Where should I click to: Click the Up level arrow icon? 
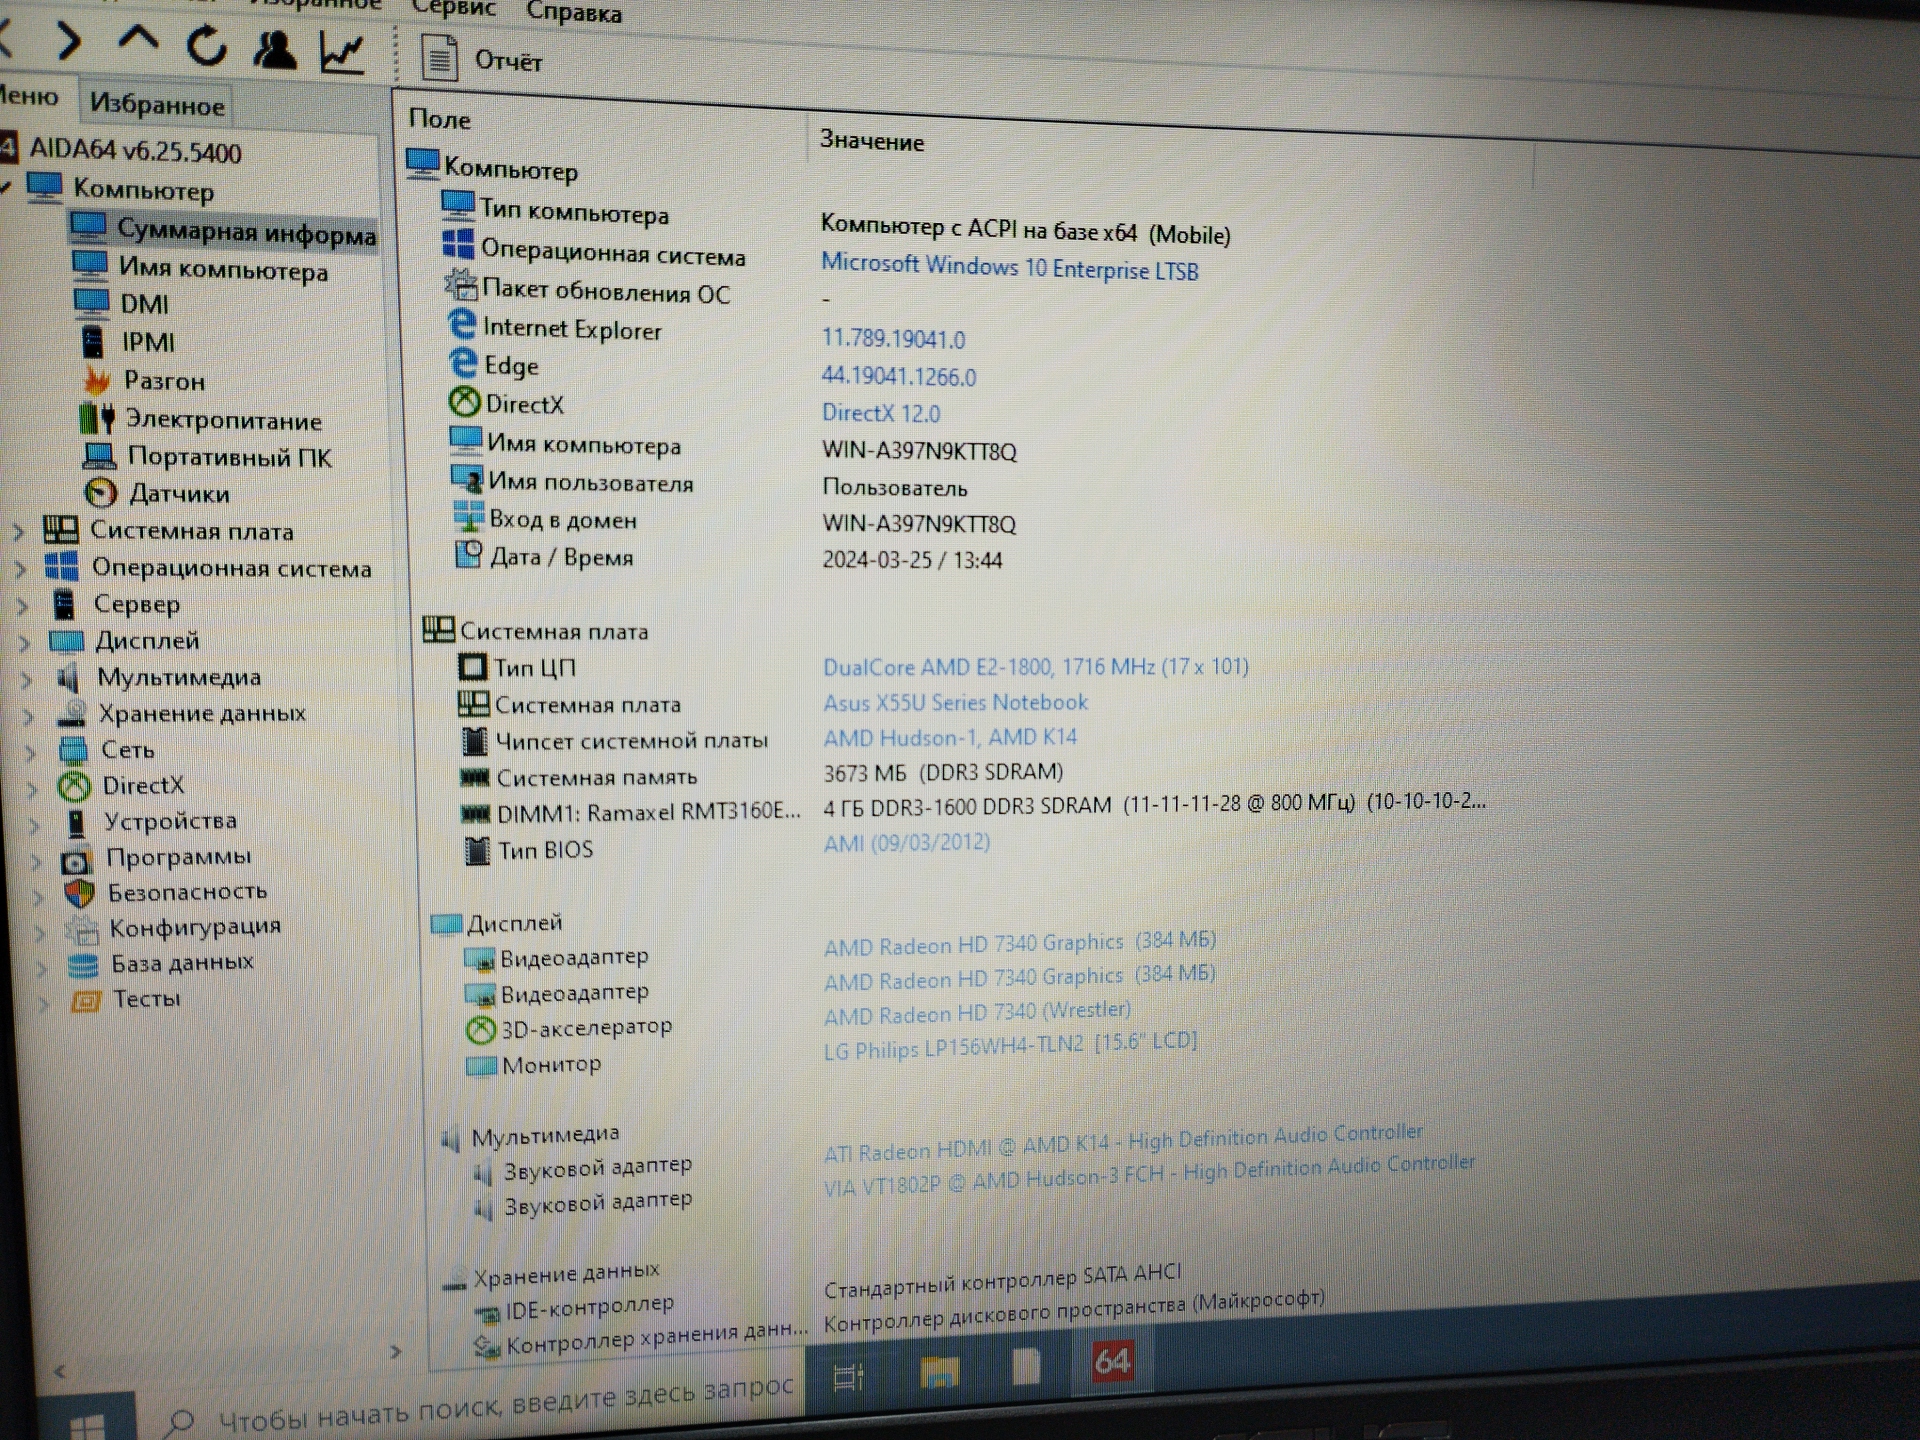pyautogui.click(x=138, y=40)
